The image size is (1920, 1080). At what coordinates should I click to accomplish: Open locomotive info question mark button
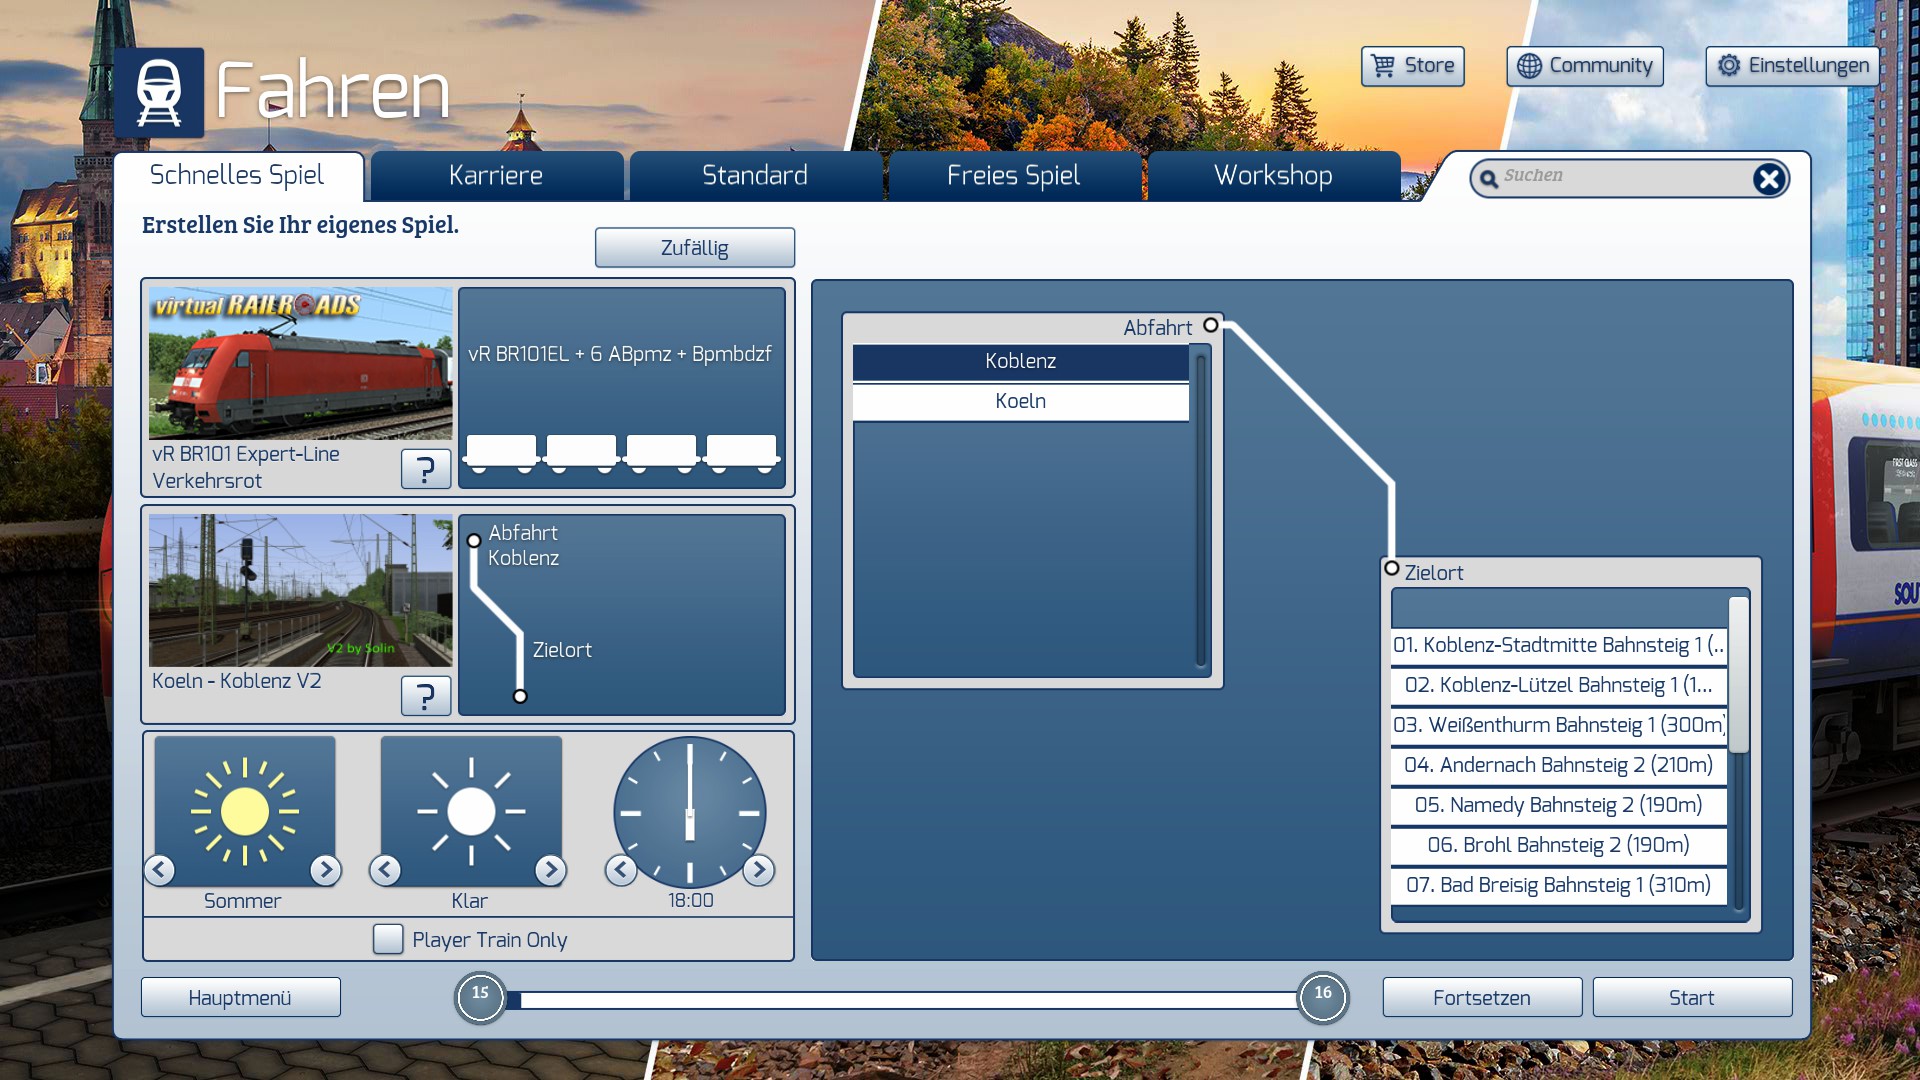click(x=425, y=468)
